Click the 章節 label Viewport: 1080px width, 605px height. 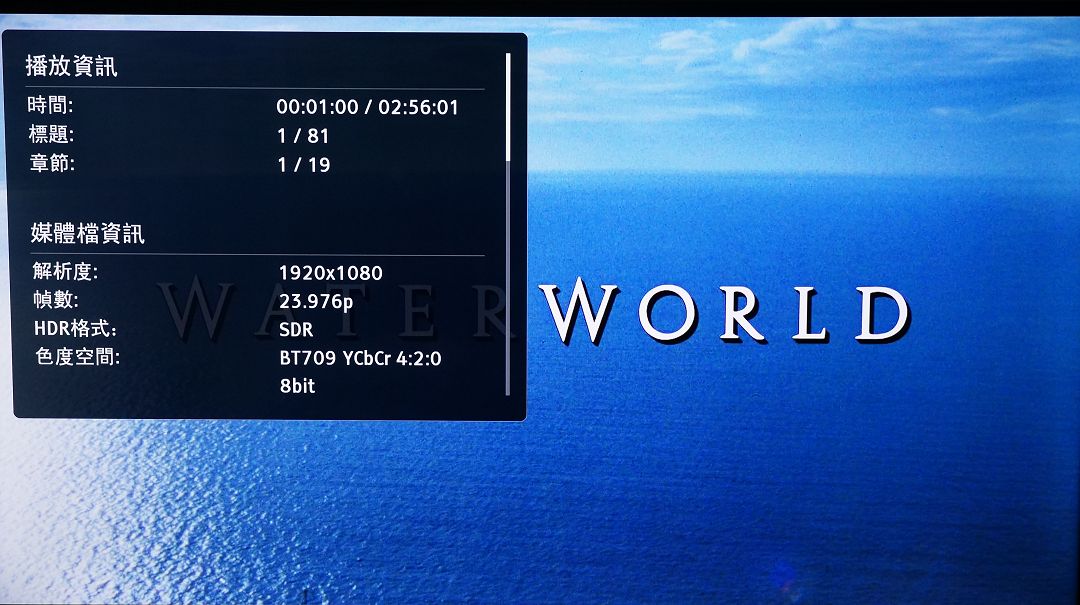pyautogui.click(x=52, y=163)
